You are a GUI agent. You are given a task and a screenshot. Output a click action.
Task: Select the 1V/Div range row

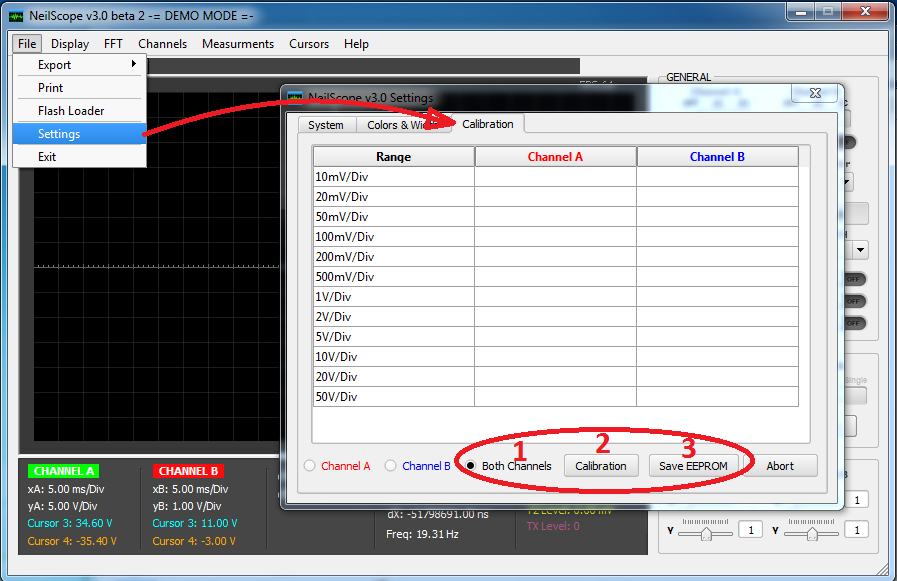click(x=555, y=297)
